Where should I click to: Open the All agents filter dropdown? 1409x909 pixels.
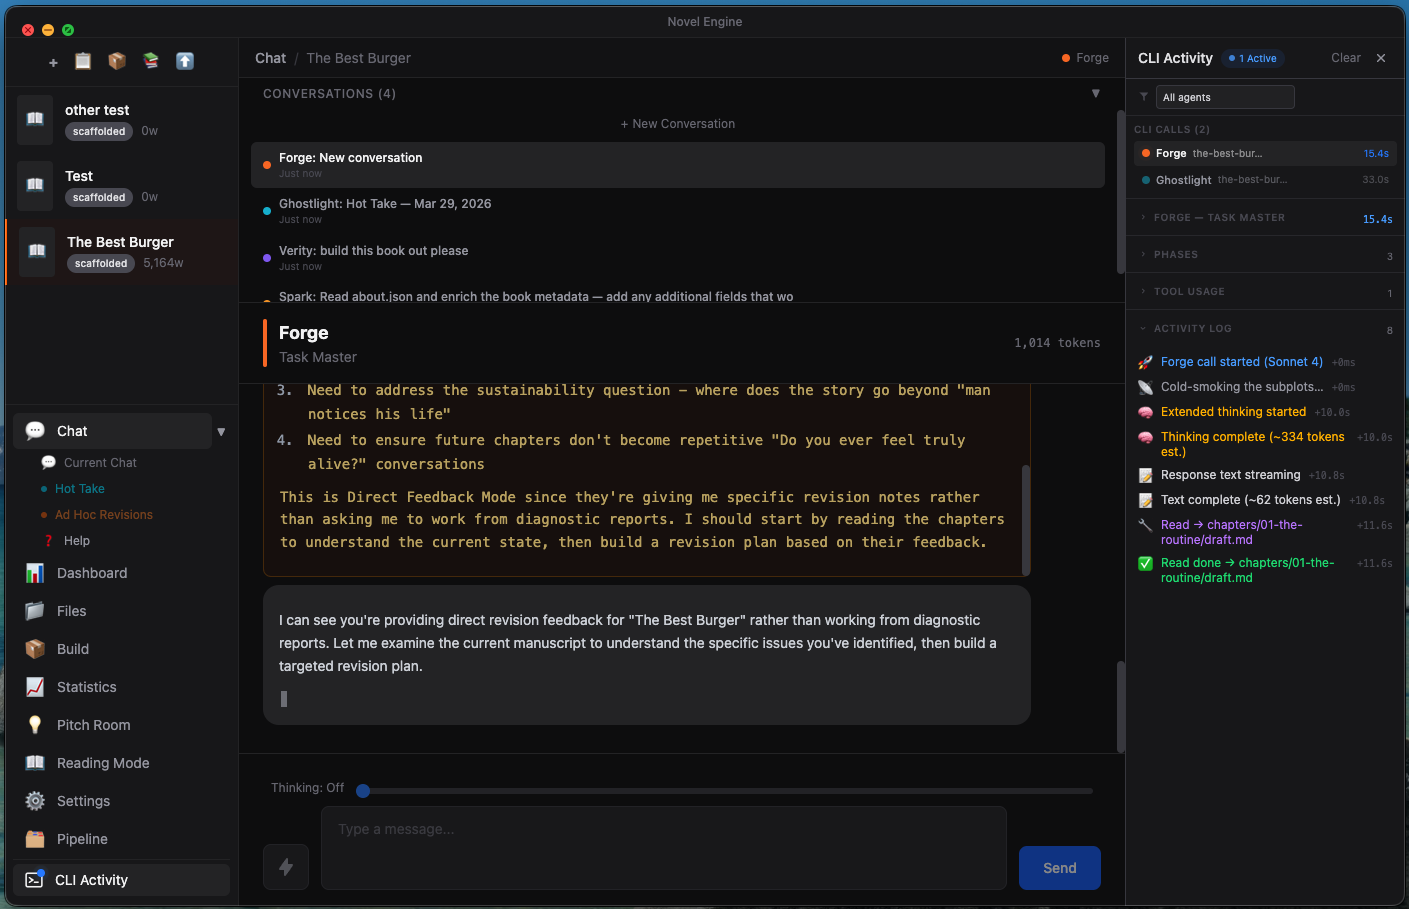click(x=1225, y=97)
